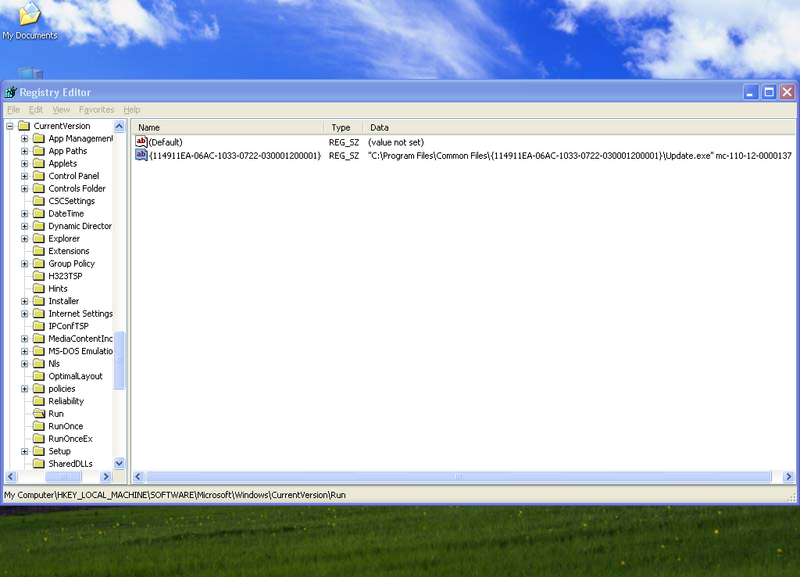
Task: Expand the Applets key
Action: click(24, 164)
